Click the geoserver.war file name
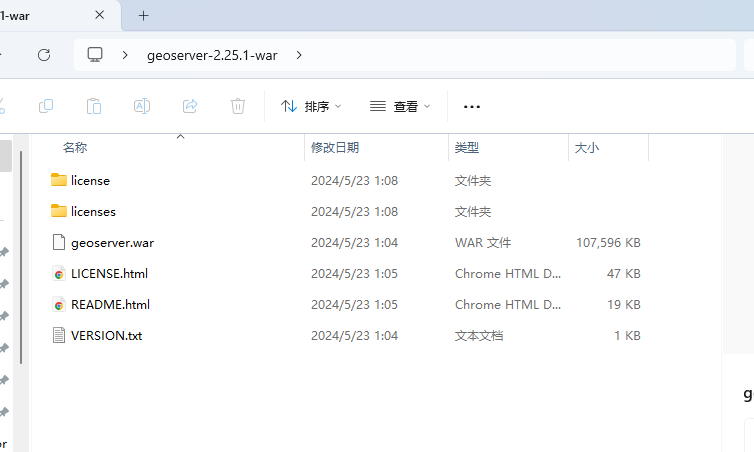Image resolution: width=754 pixels, height=452 pixels. [x=113, y=243]
